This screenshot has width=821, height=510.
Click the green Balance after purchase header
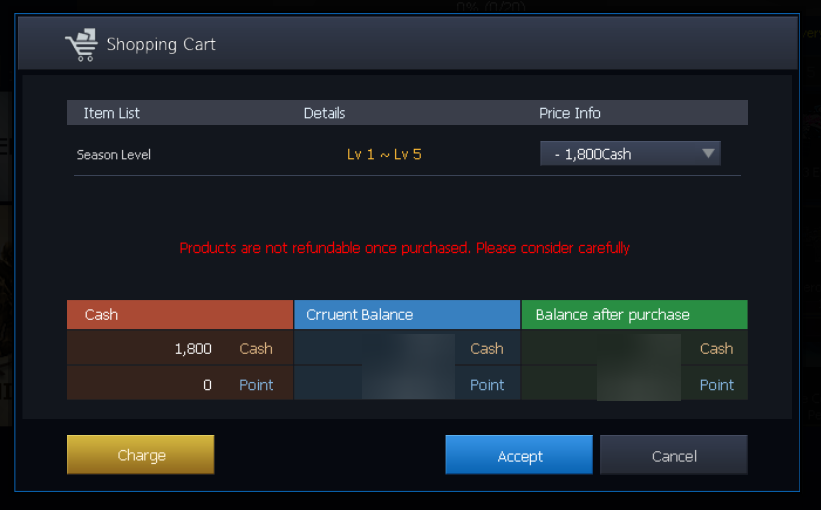tap(634, 315)
